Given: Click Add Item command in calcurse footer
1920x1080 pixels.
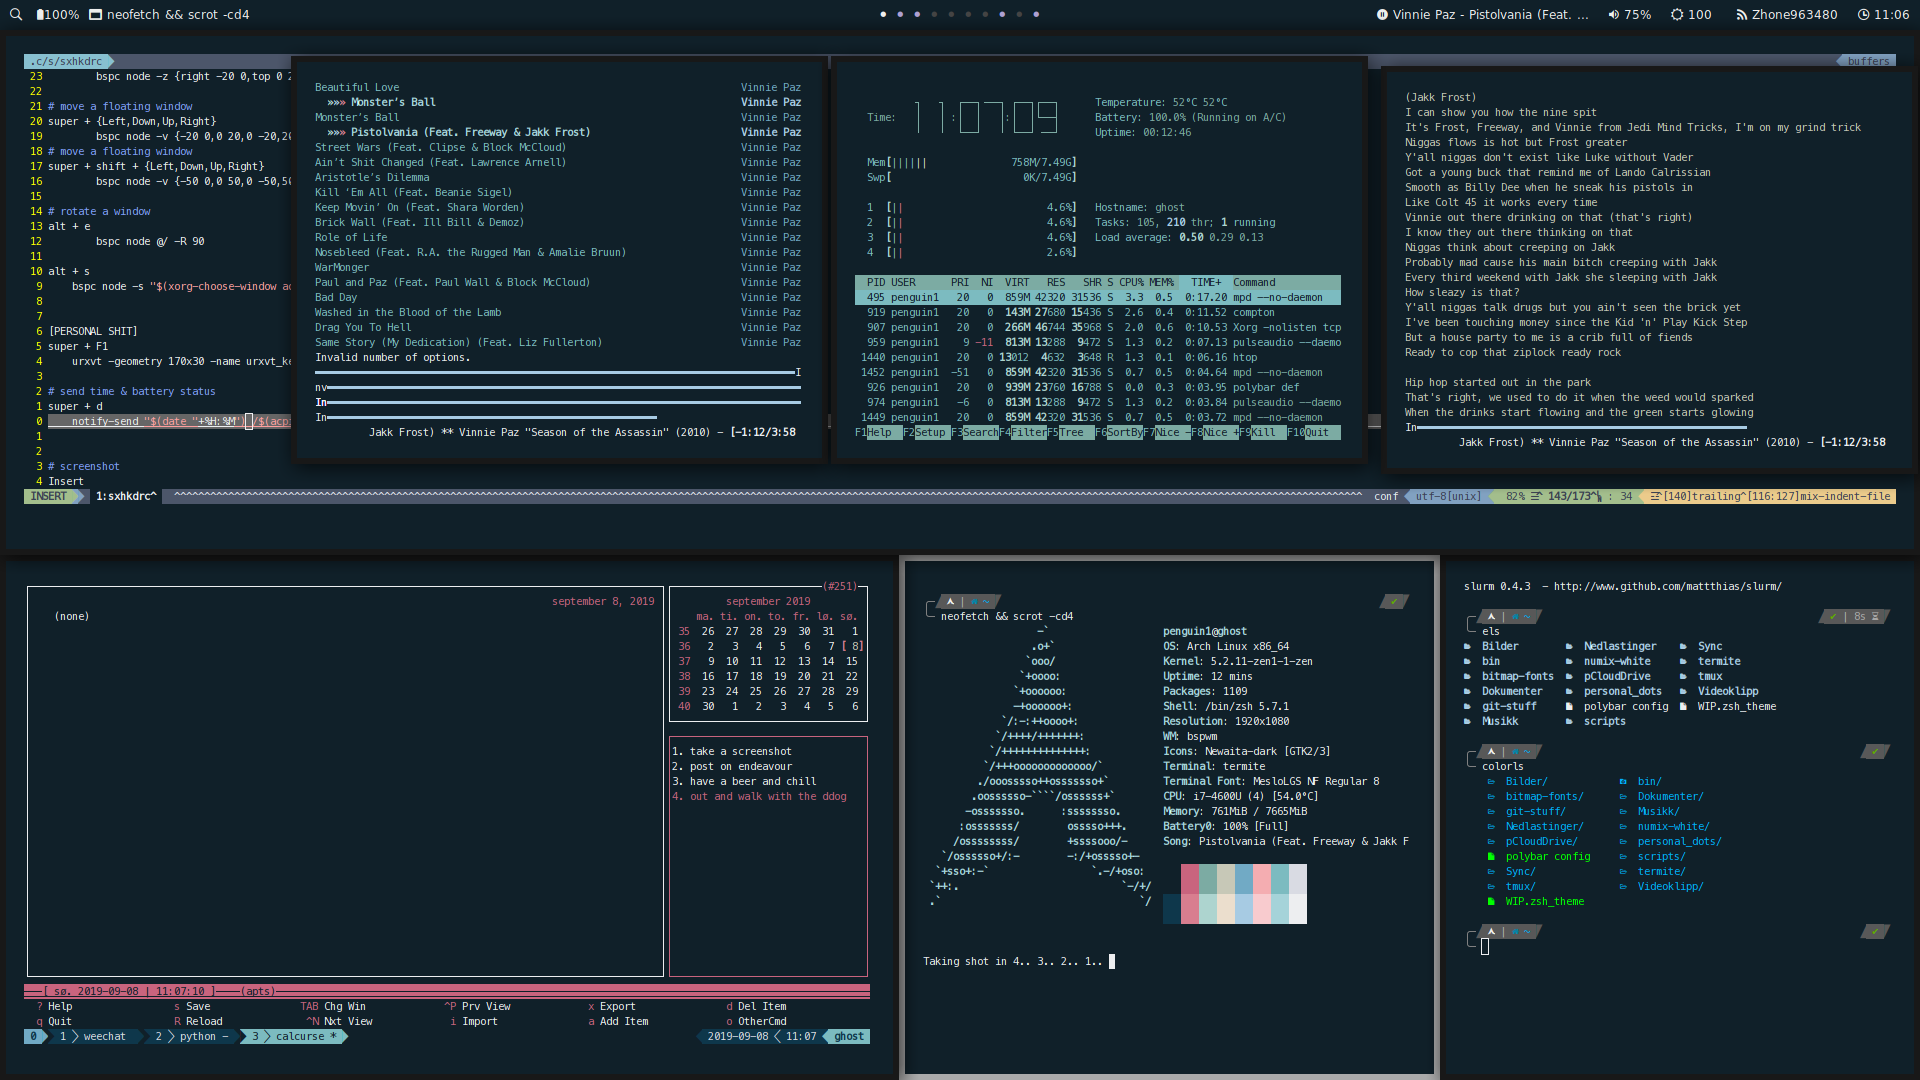Looking at the screenshot, I should click(x=618, y=1022).
